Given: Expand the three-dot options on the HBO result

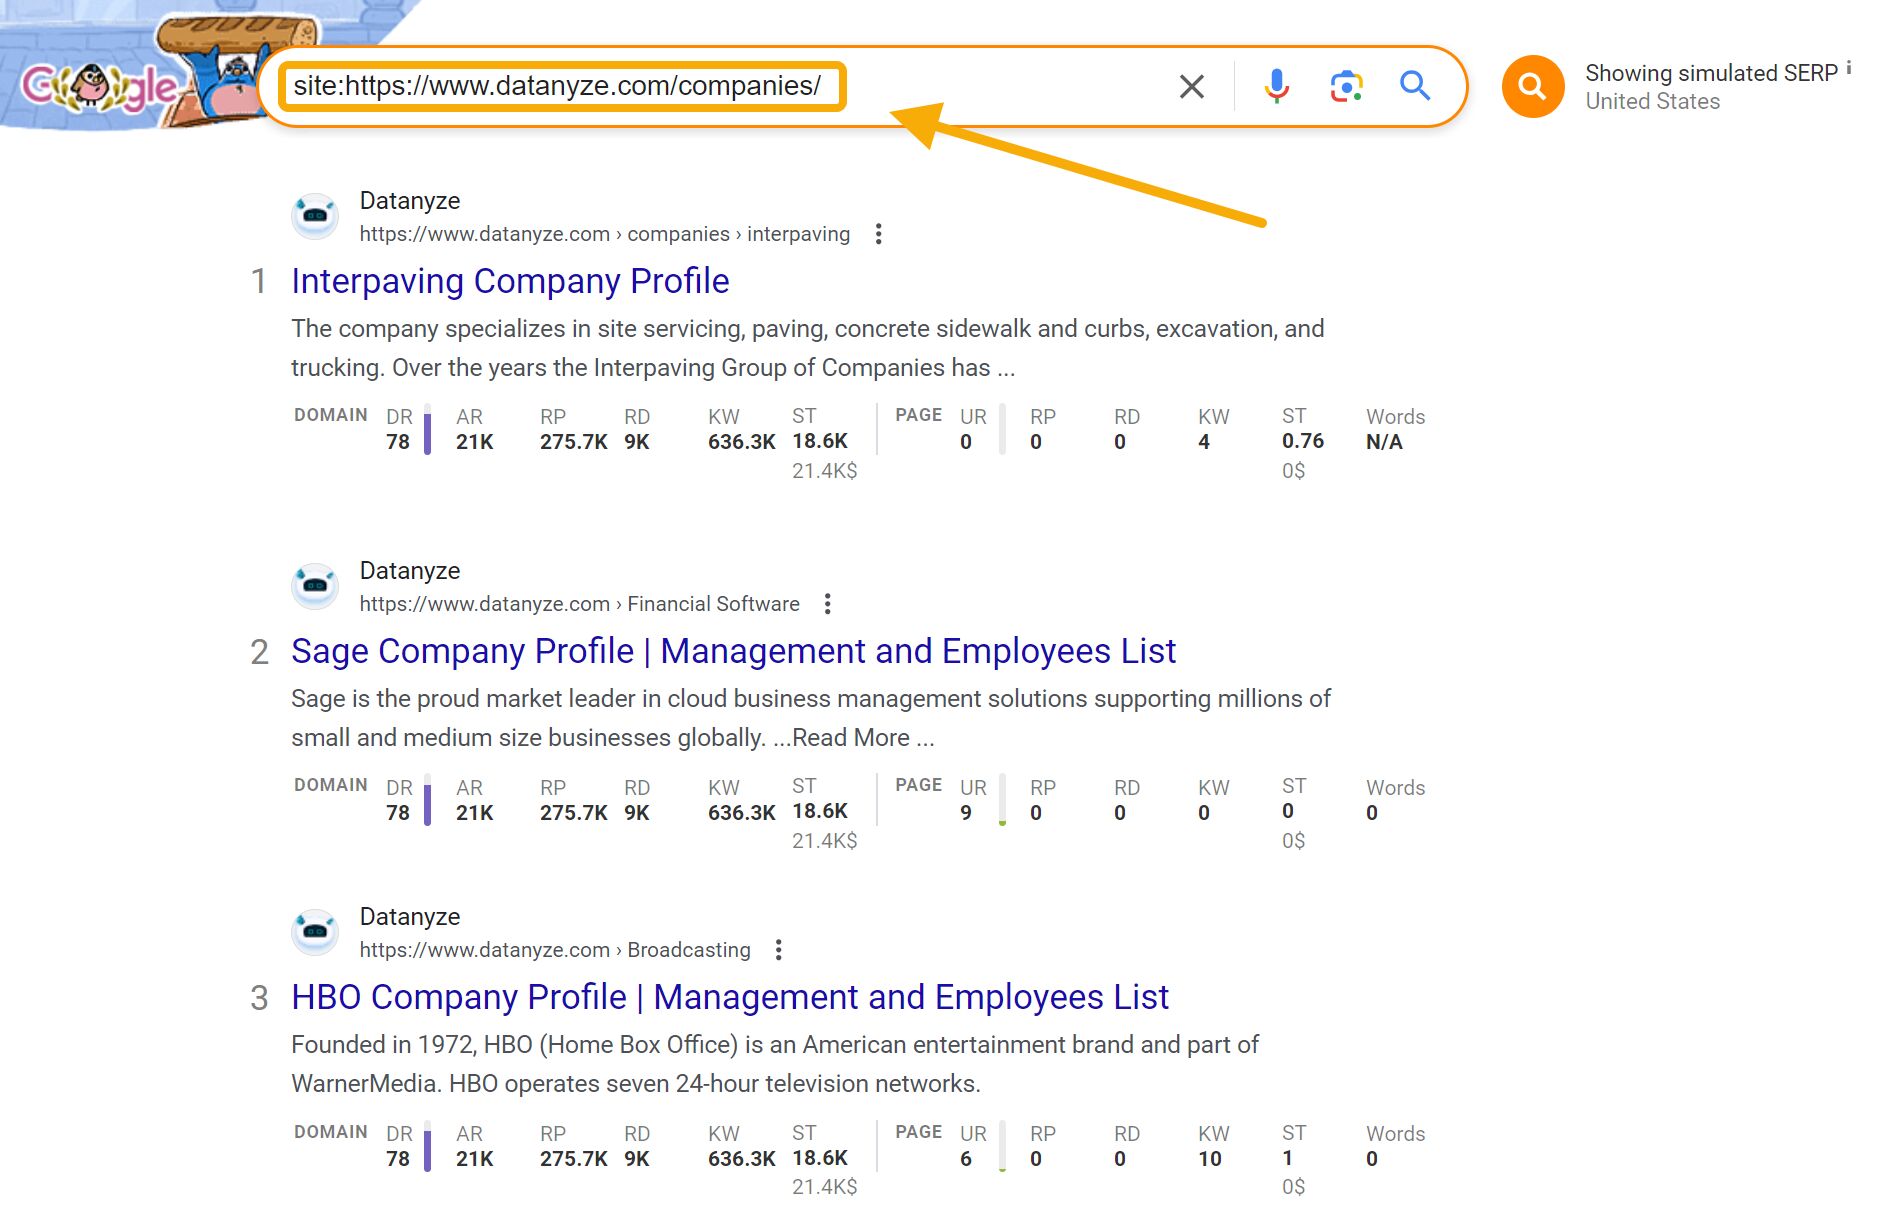Looking at the screenshot, I should pyautogui.click(x=778, y=949).
